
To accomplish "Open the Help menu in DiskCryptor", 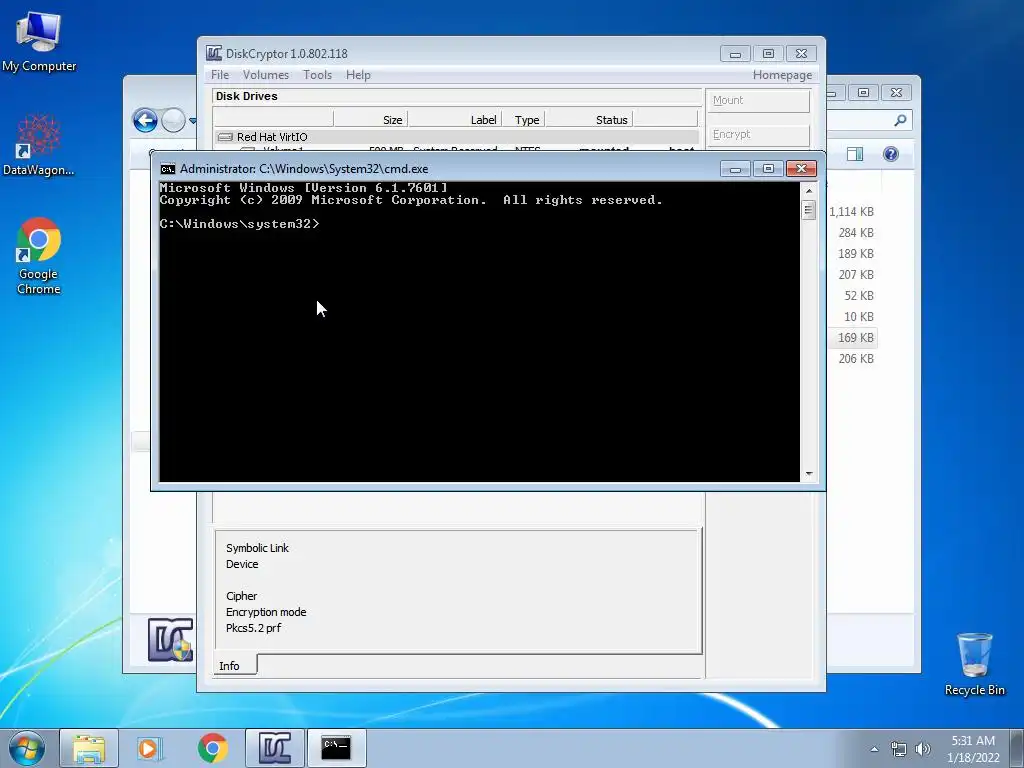I will click(358, 75).
